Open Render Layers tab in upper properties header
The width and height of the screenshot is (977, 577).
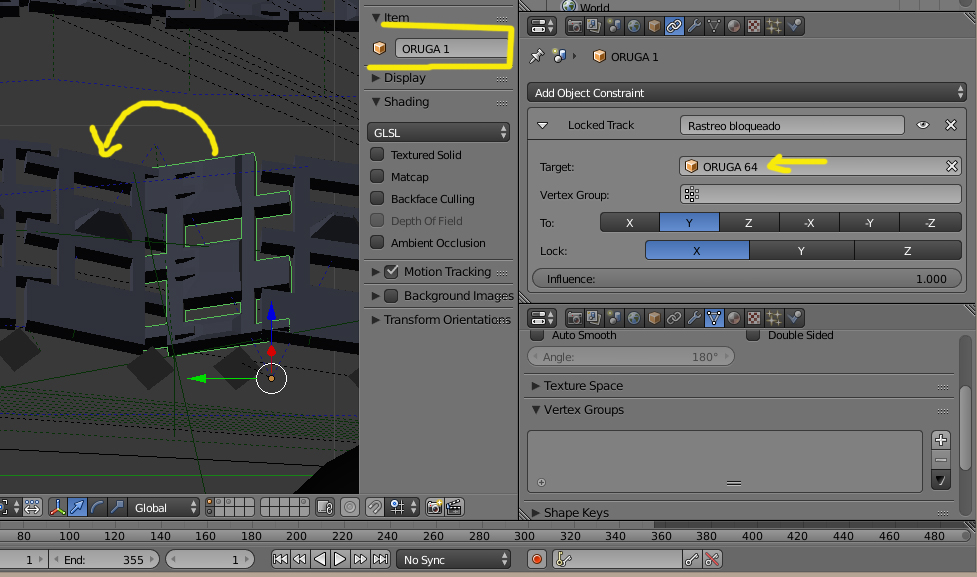tap(594, 26)
